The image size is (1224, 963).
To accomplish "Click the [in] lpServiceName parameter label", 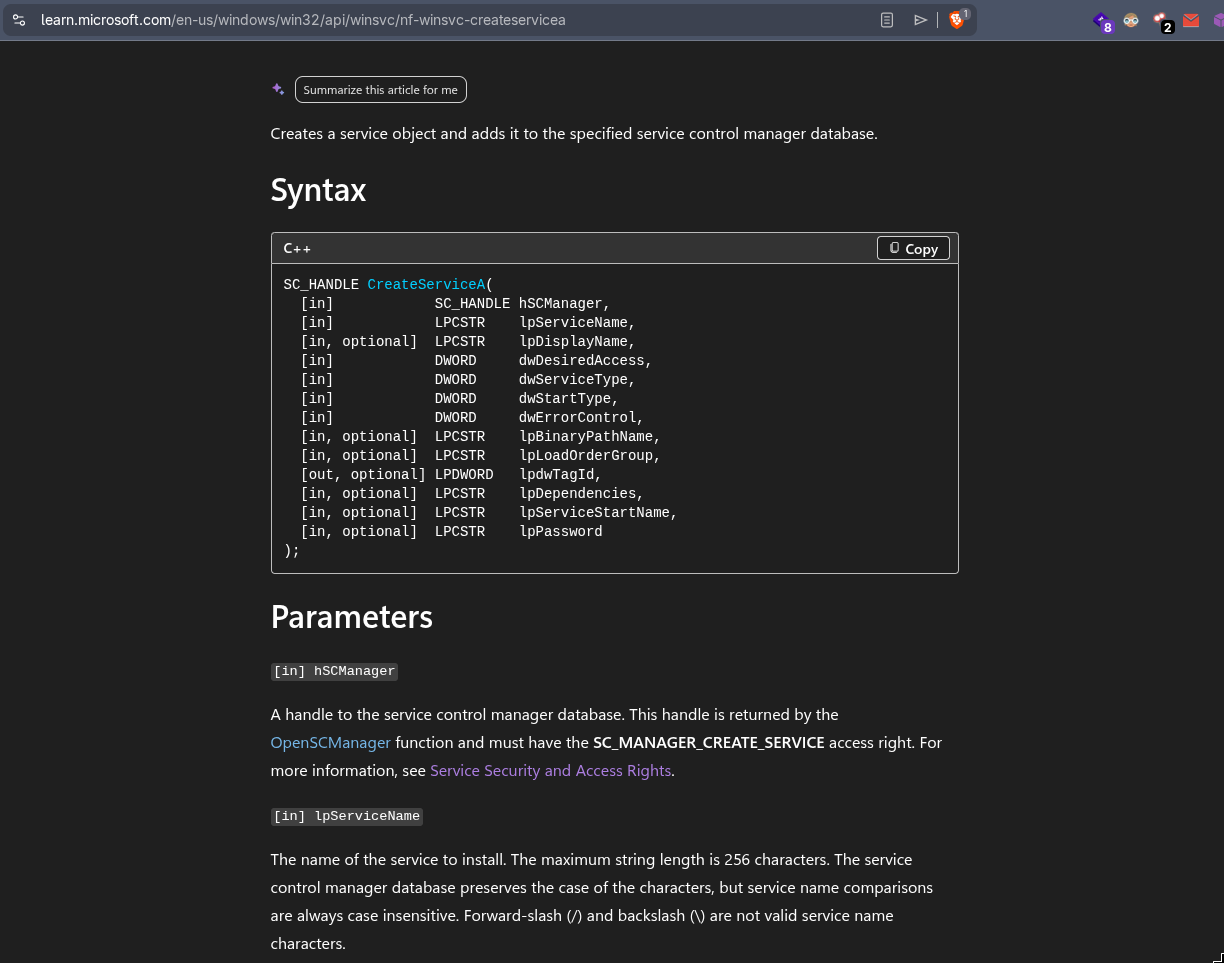I will pos(347,816).
